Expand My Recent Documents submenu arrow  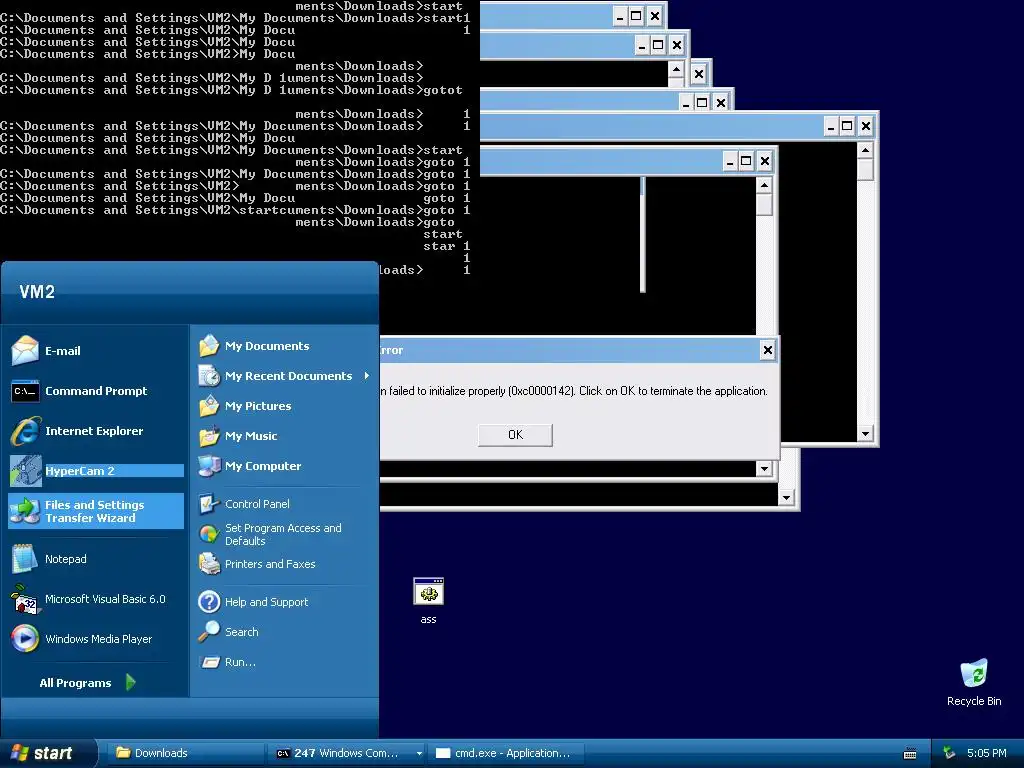point(366,376)
